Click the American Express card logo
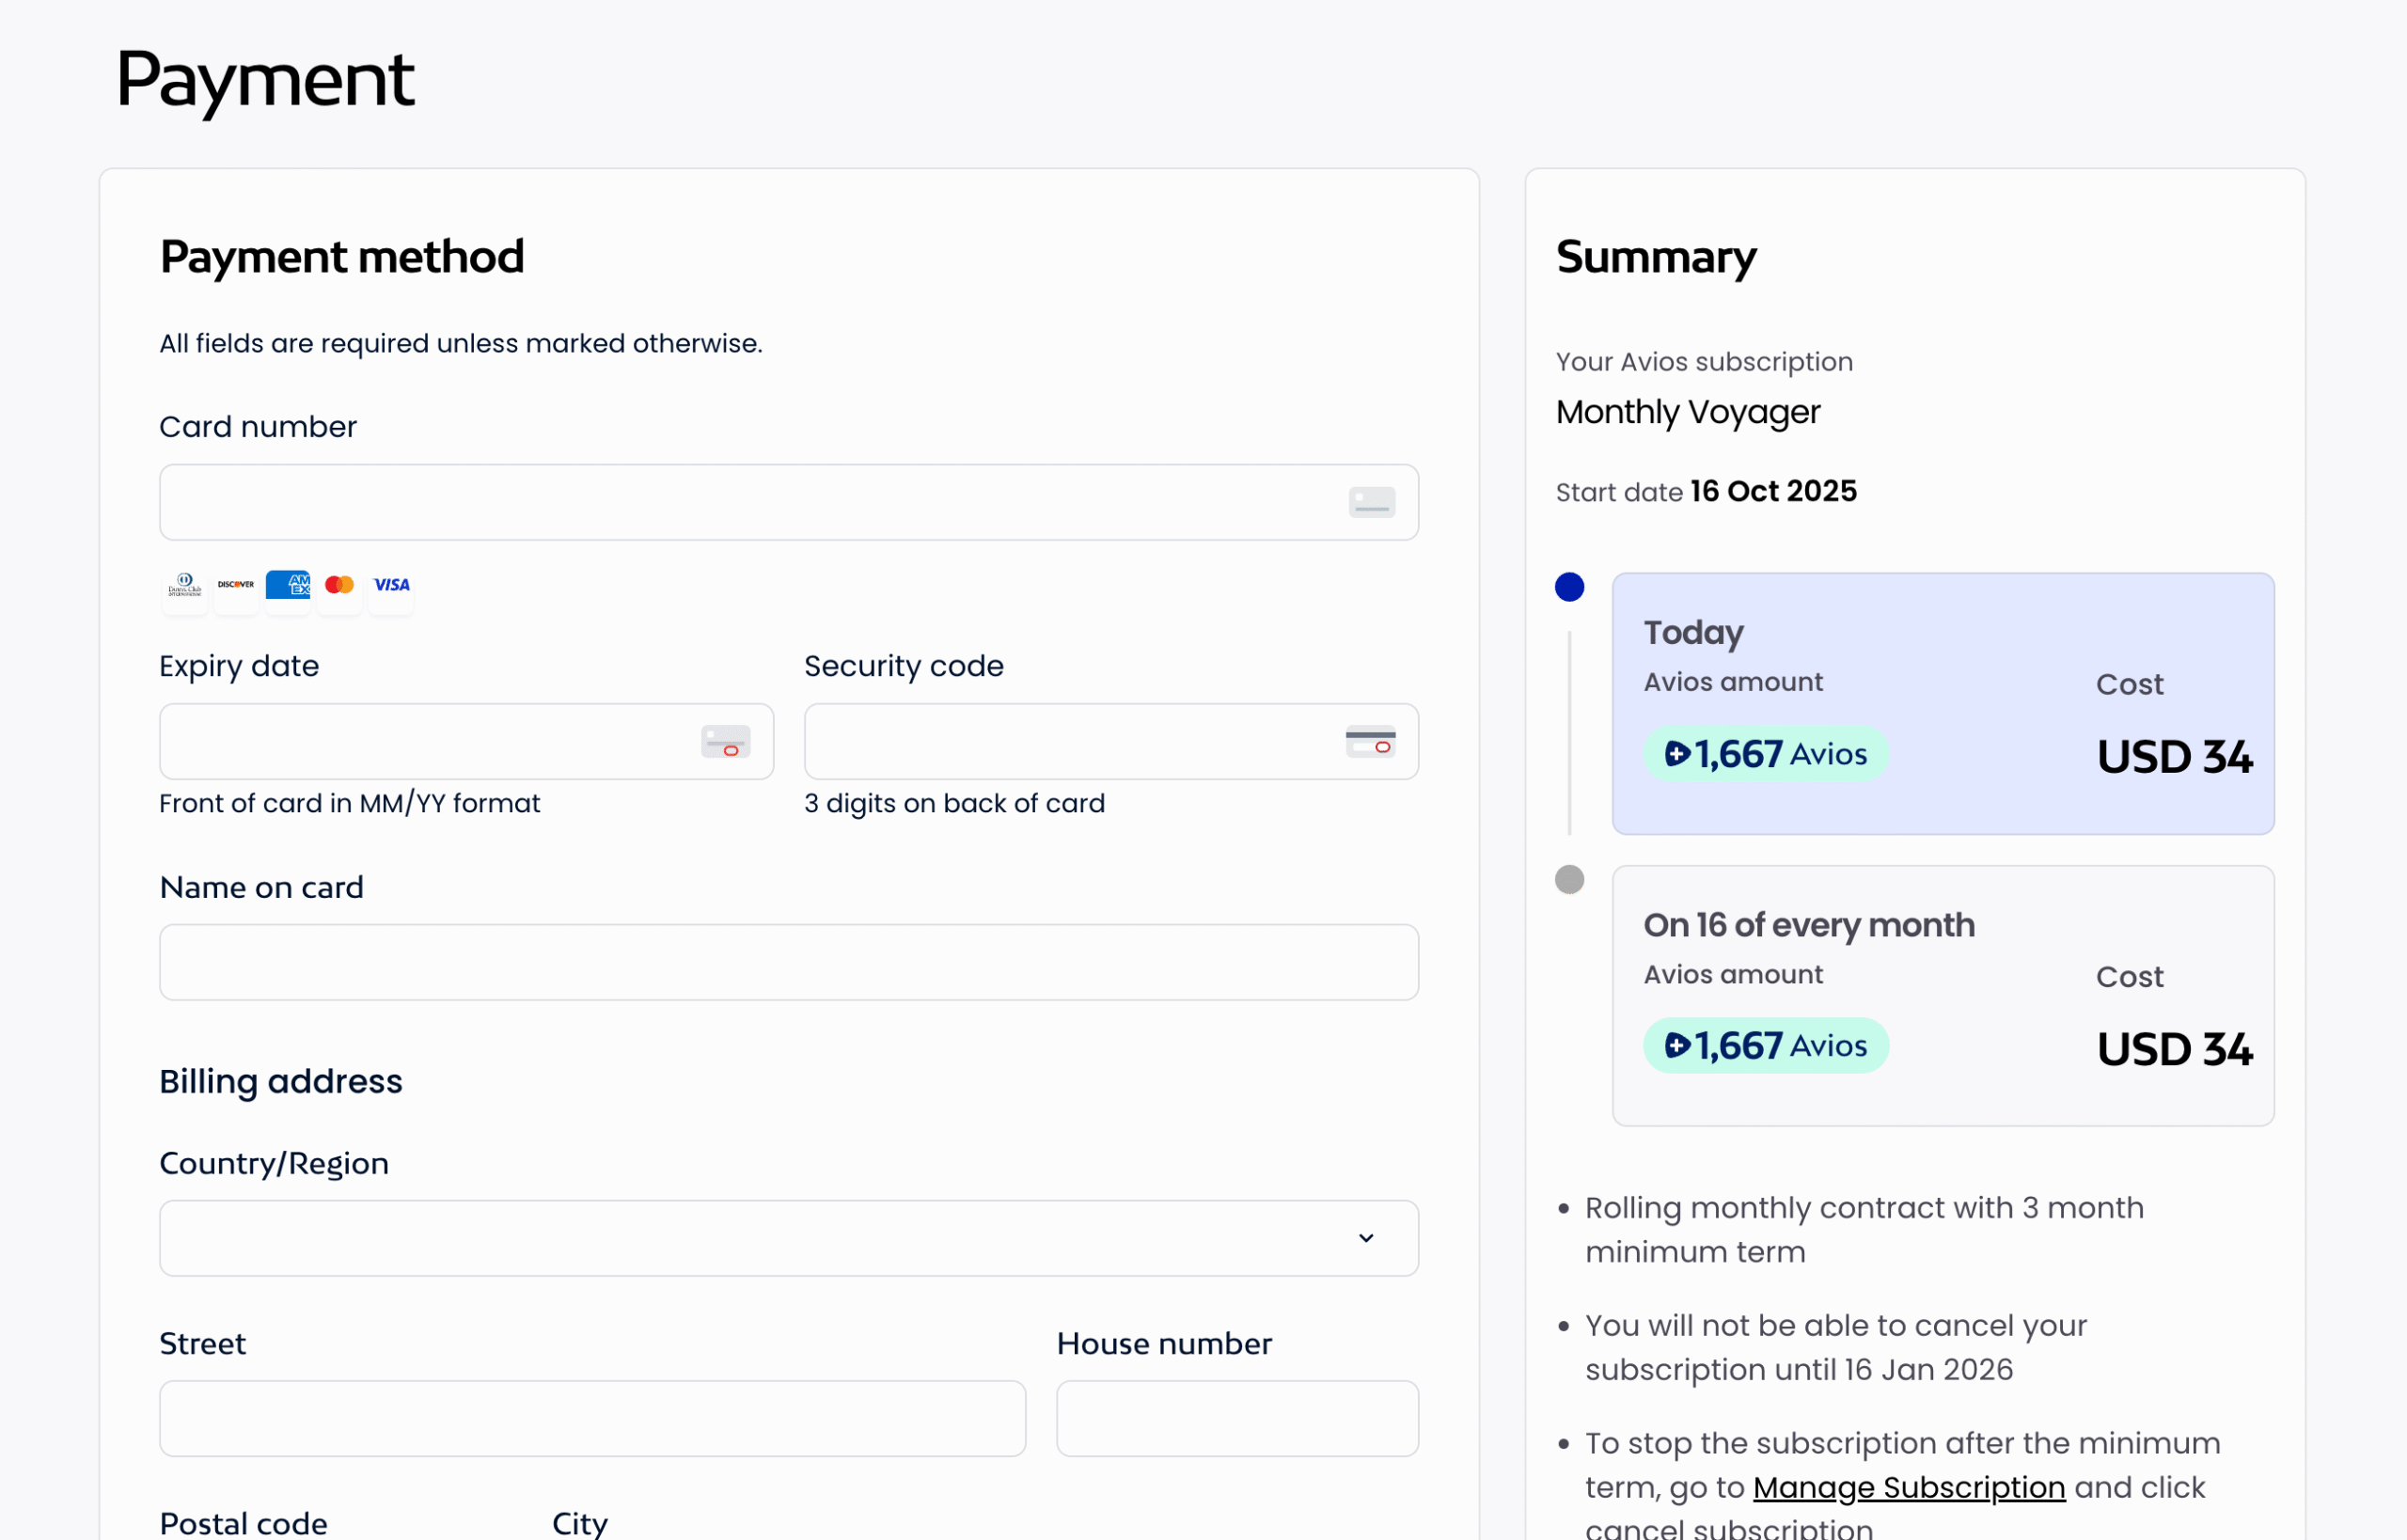Screen dimensions: 2407x1540 [x=288, y=585]
